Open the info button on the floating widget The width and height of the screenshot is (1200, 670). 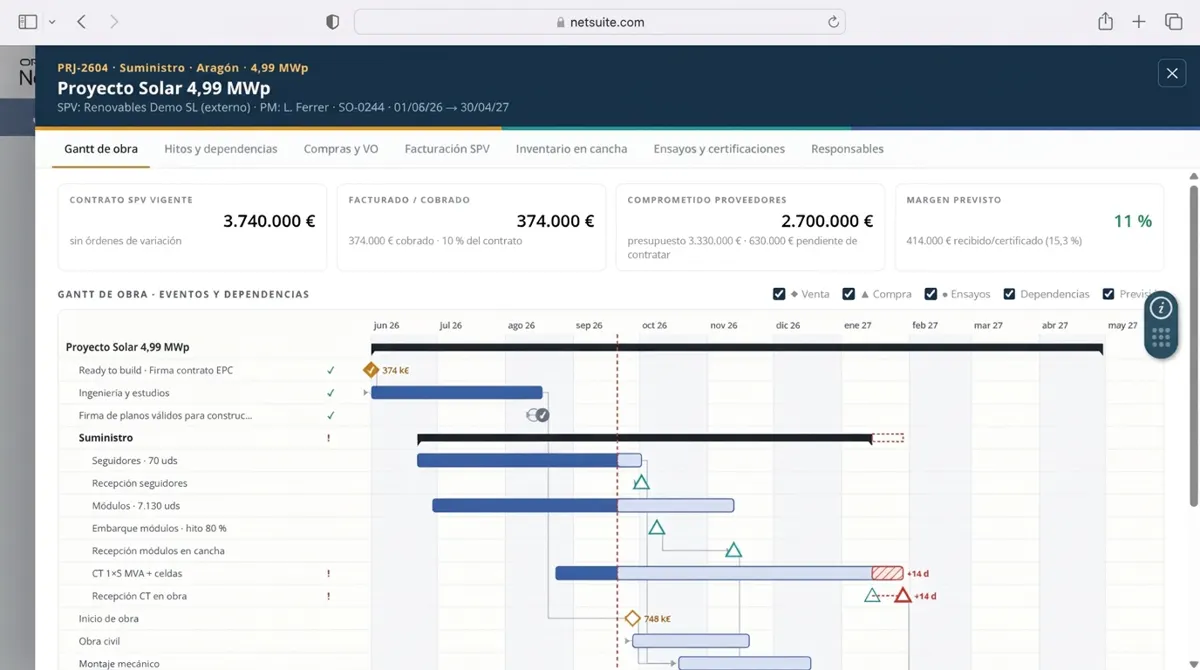click(1161, 308)
